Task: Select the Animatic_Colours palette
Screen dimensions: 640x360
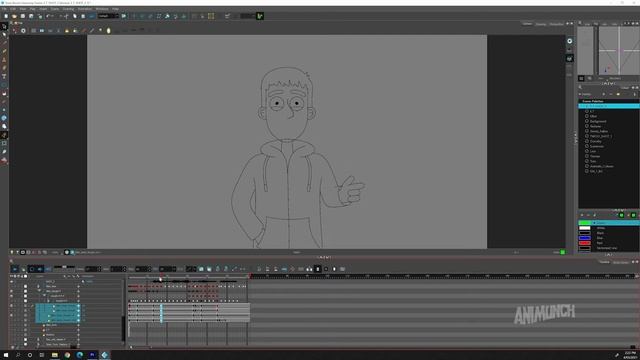Action: click(x=602, y=166)
